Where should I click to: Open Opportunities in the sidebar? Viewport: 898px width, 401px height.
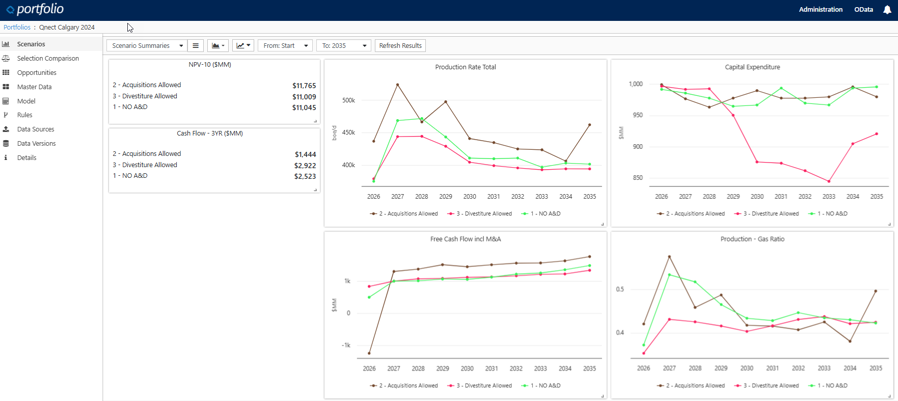(x=36, y=73)
